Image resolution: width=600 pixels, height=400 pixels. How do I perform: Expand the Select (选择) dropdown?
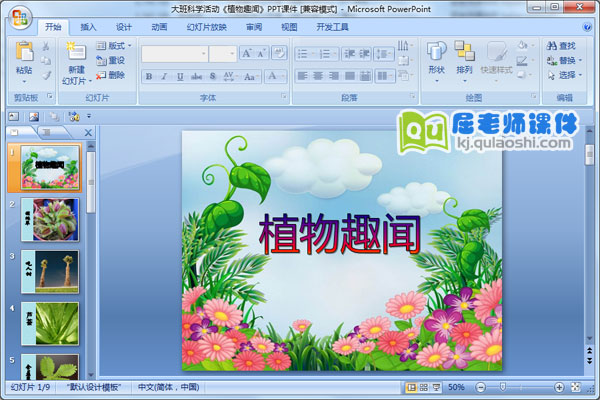coord(580,75)
